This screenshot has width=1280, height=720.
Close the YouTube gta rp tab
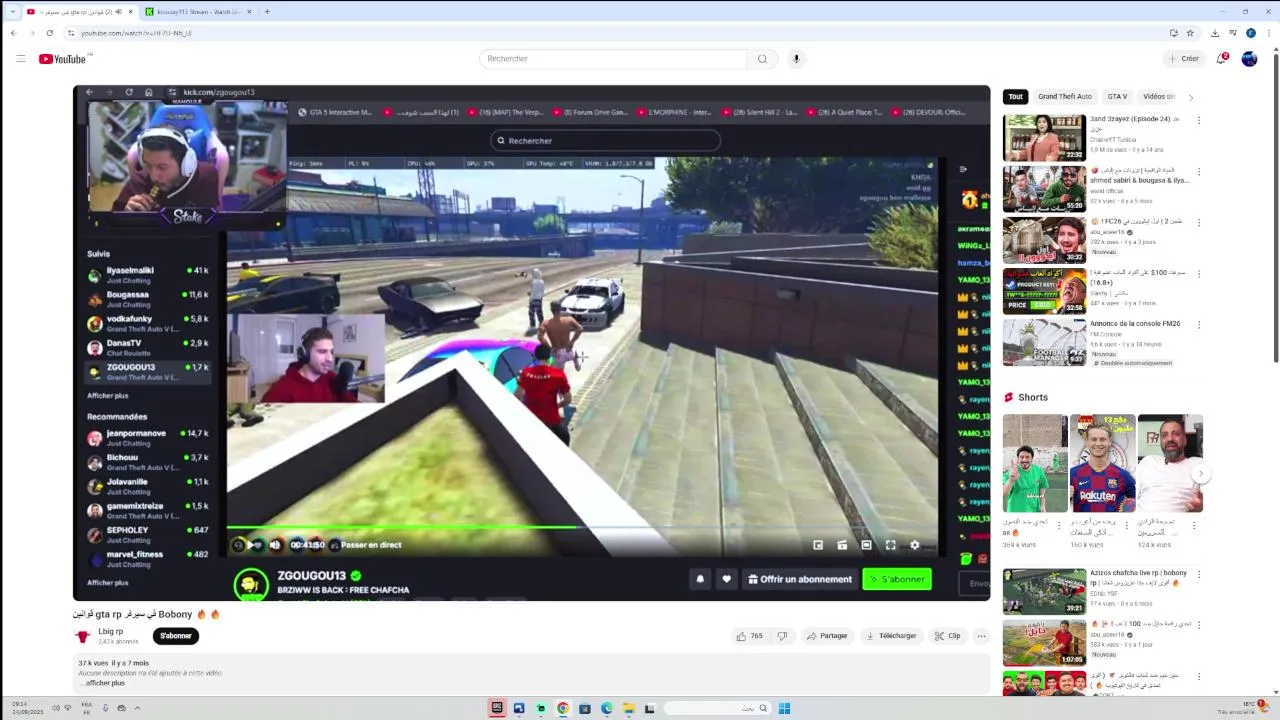(x=131, y=12)
